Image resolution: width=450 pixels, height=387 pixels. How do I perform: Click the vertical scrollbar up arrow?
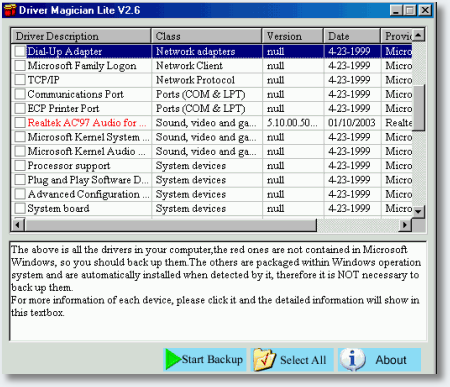[x=419, y=35]
